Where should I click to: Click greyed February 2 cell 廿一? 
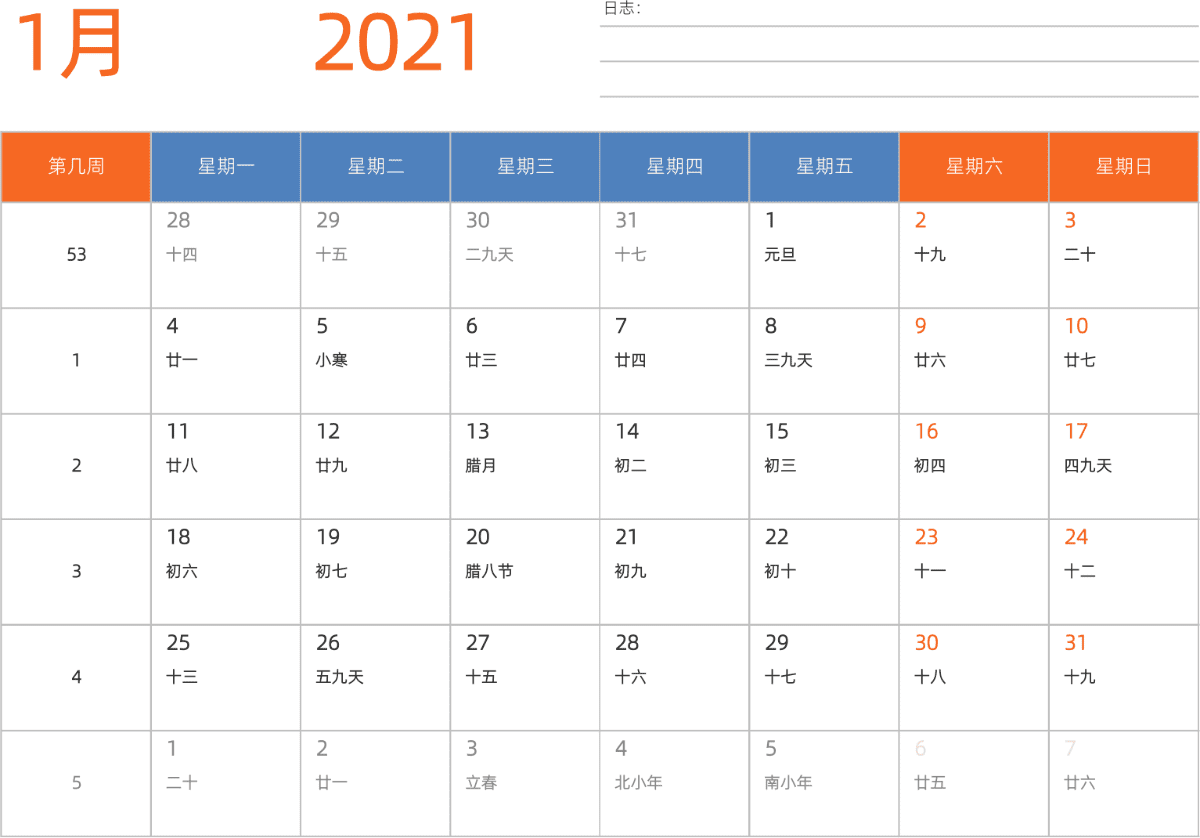point(375,783)
